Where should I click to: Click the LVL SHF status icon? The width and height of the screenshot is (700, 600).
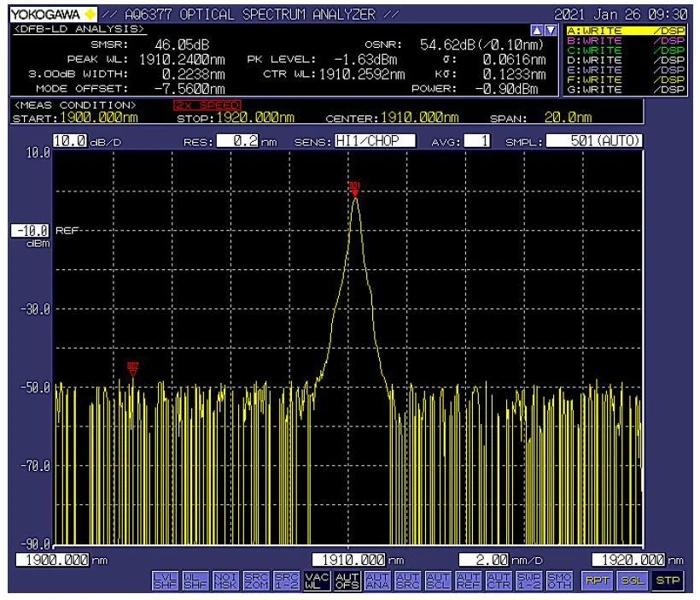coord(163,580)
